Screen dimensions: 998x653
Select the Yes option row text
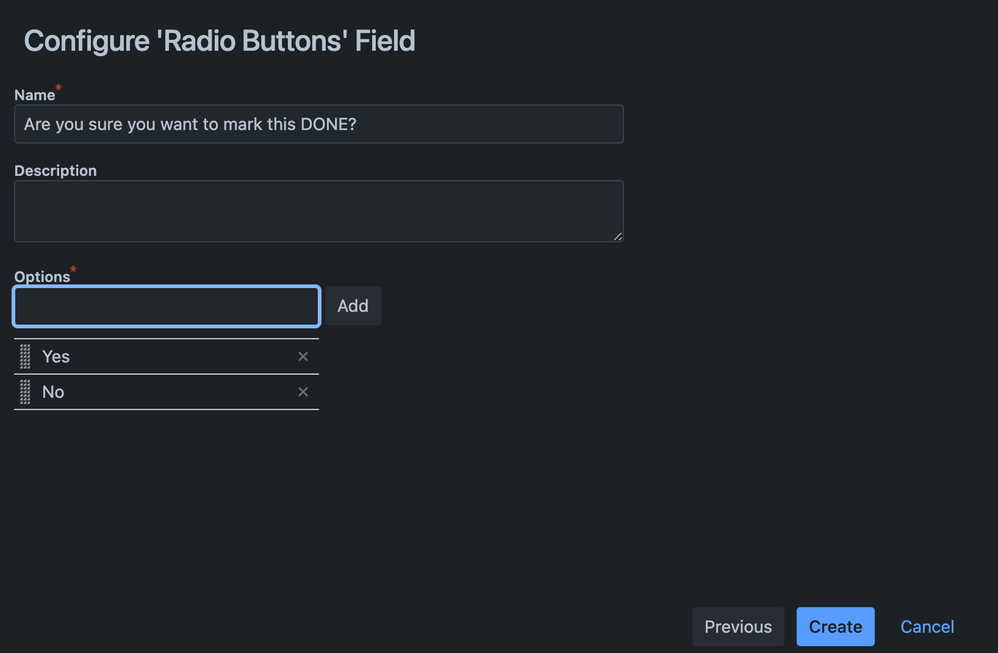(56, 357)
